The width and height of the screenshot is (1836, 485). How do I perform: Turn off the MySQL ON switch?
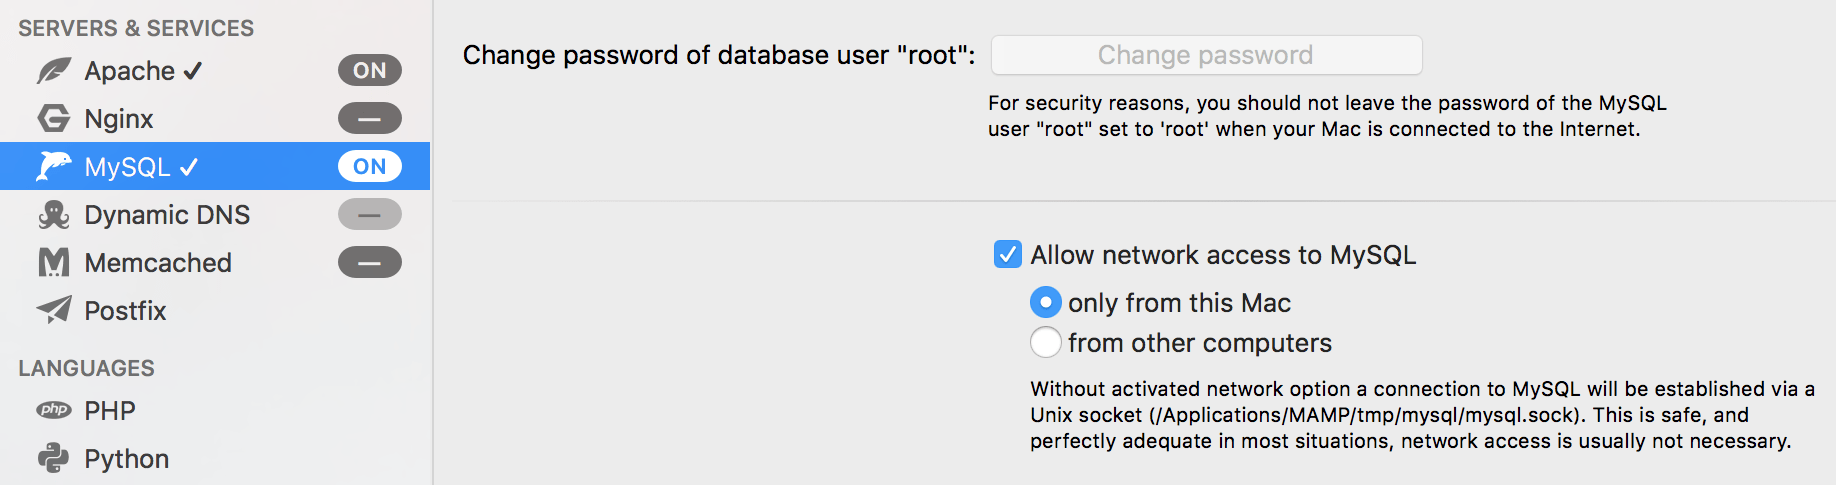[x=370, y=166]
